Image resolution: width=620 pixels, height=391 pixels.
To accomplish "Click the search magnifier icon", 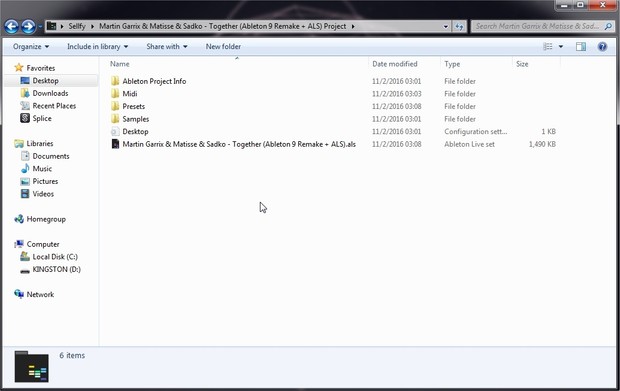I will tap(608, 26).
